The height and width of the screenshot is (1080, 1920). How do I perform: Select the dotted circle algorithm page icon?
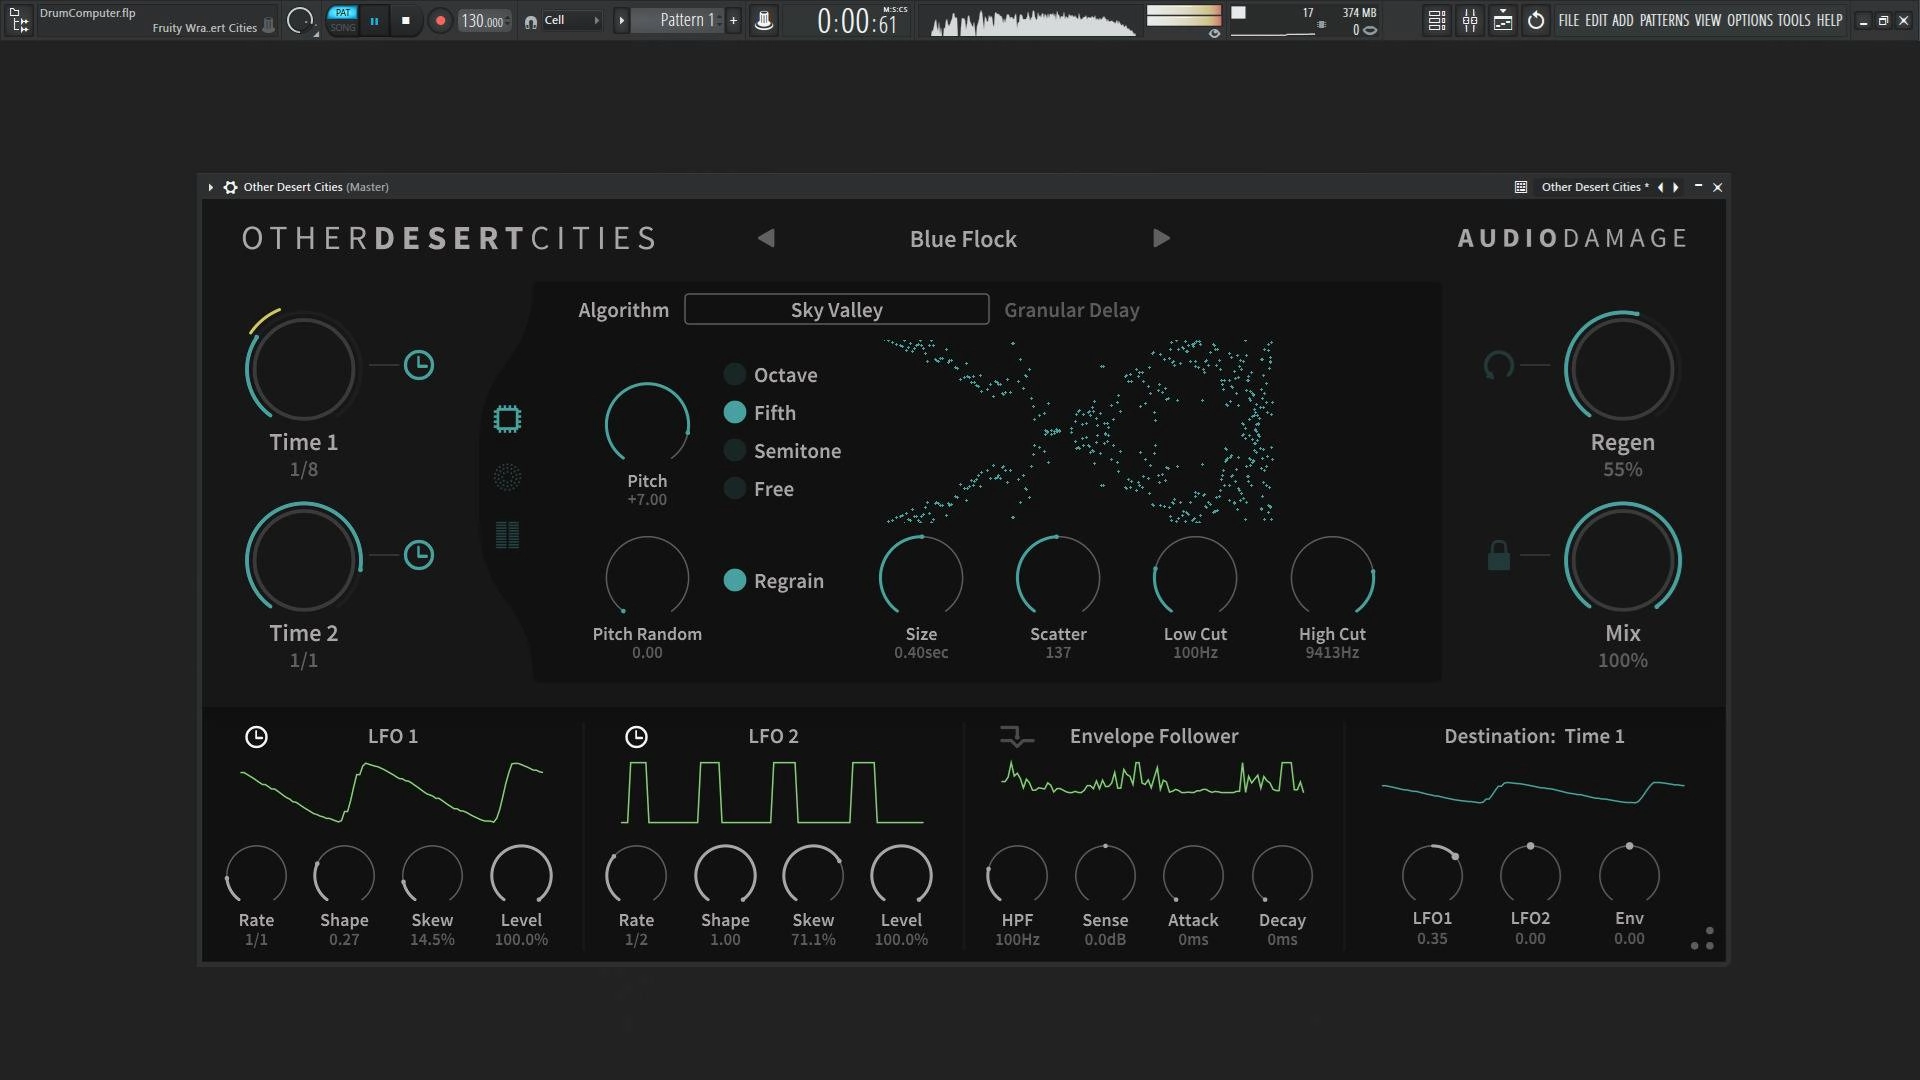click(507, 478)
